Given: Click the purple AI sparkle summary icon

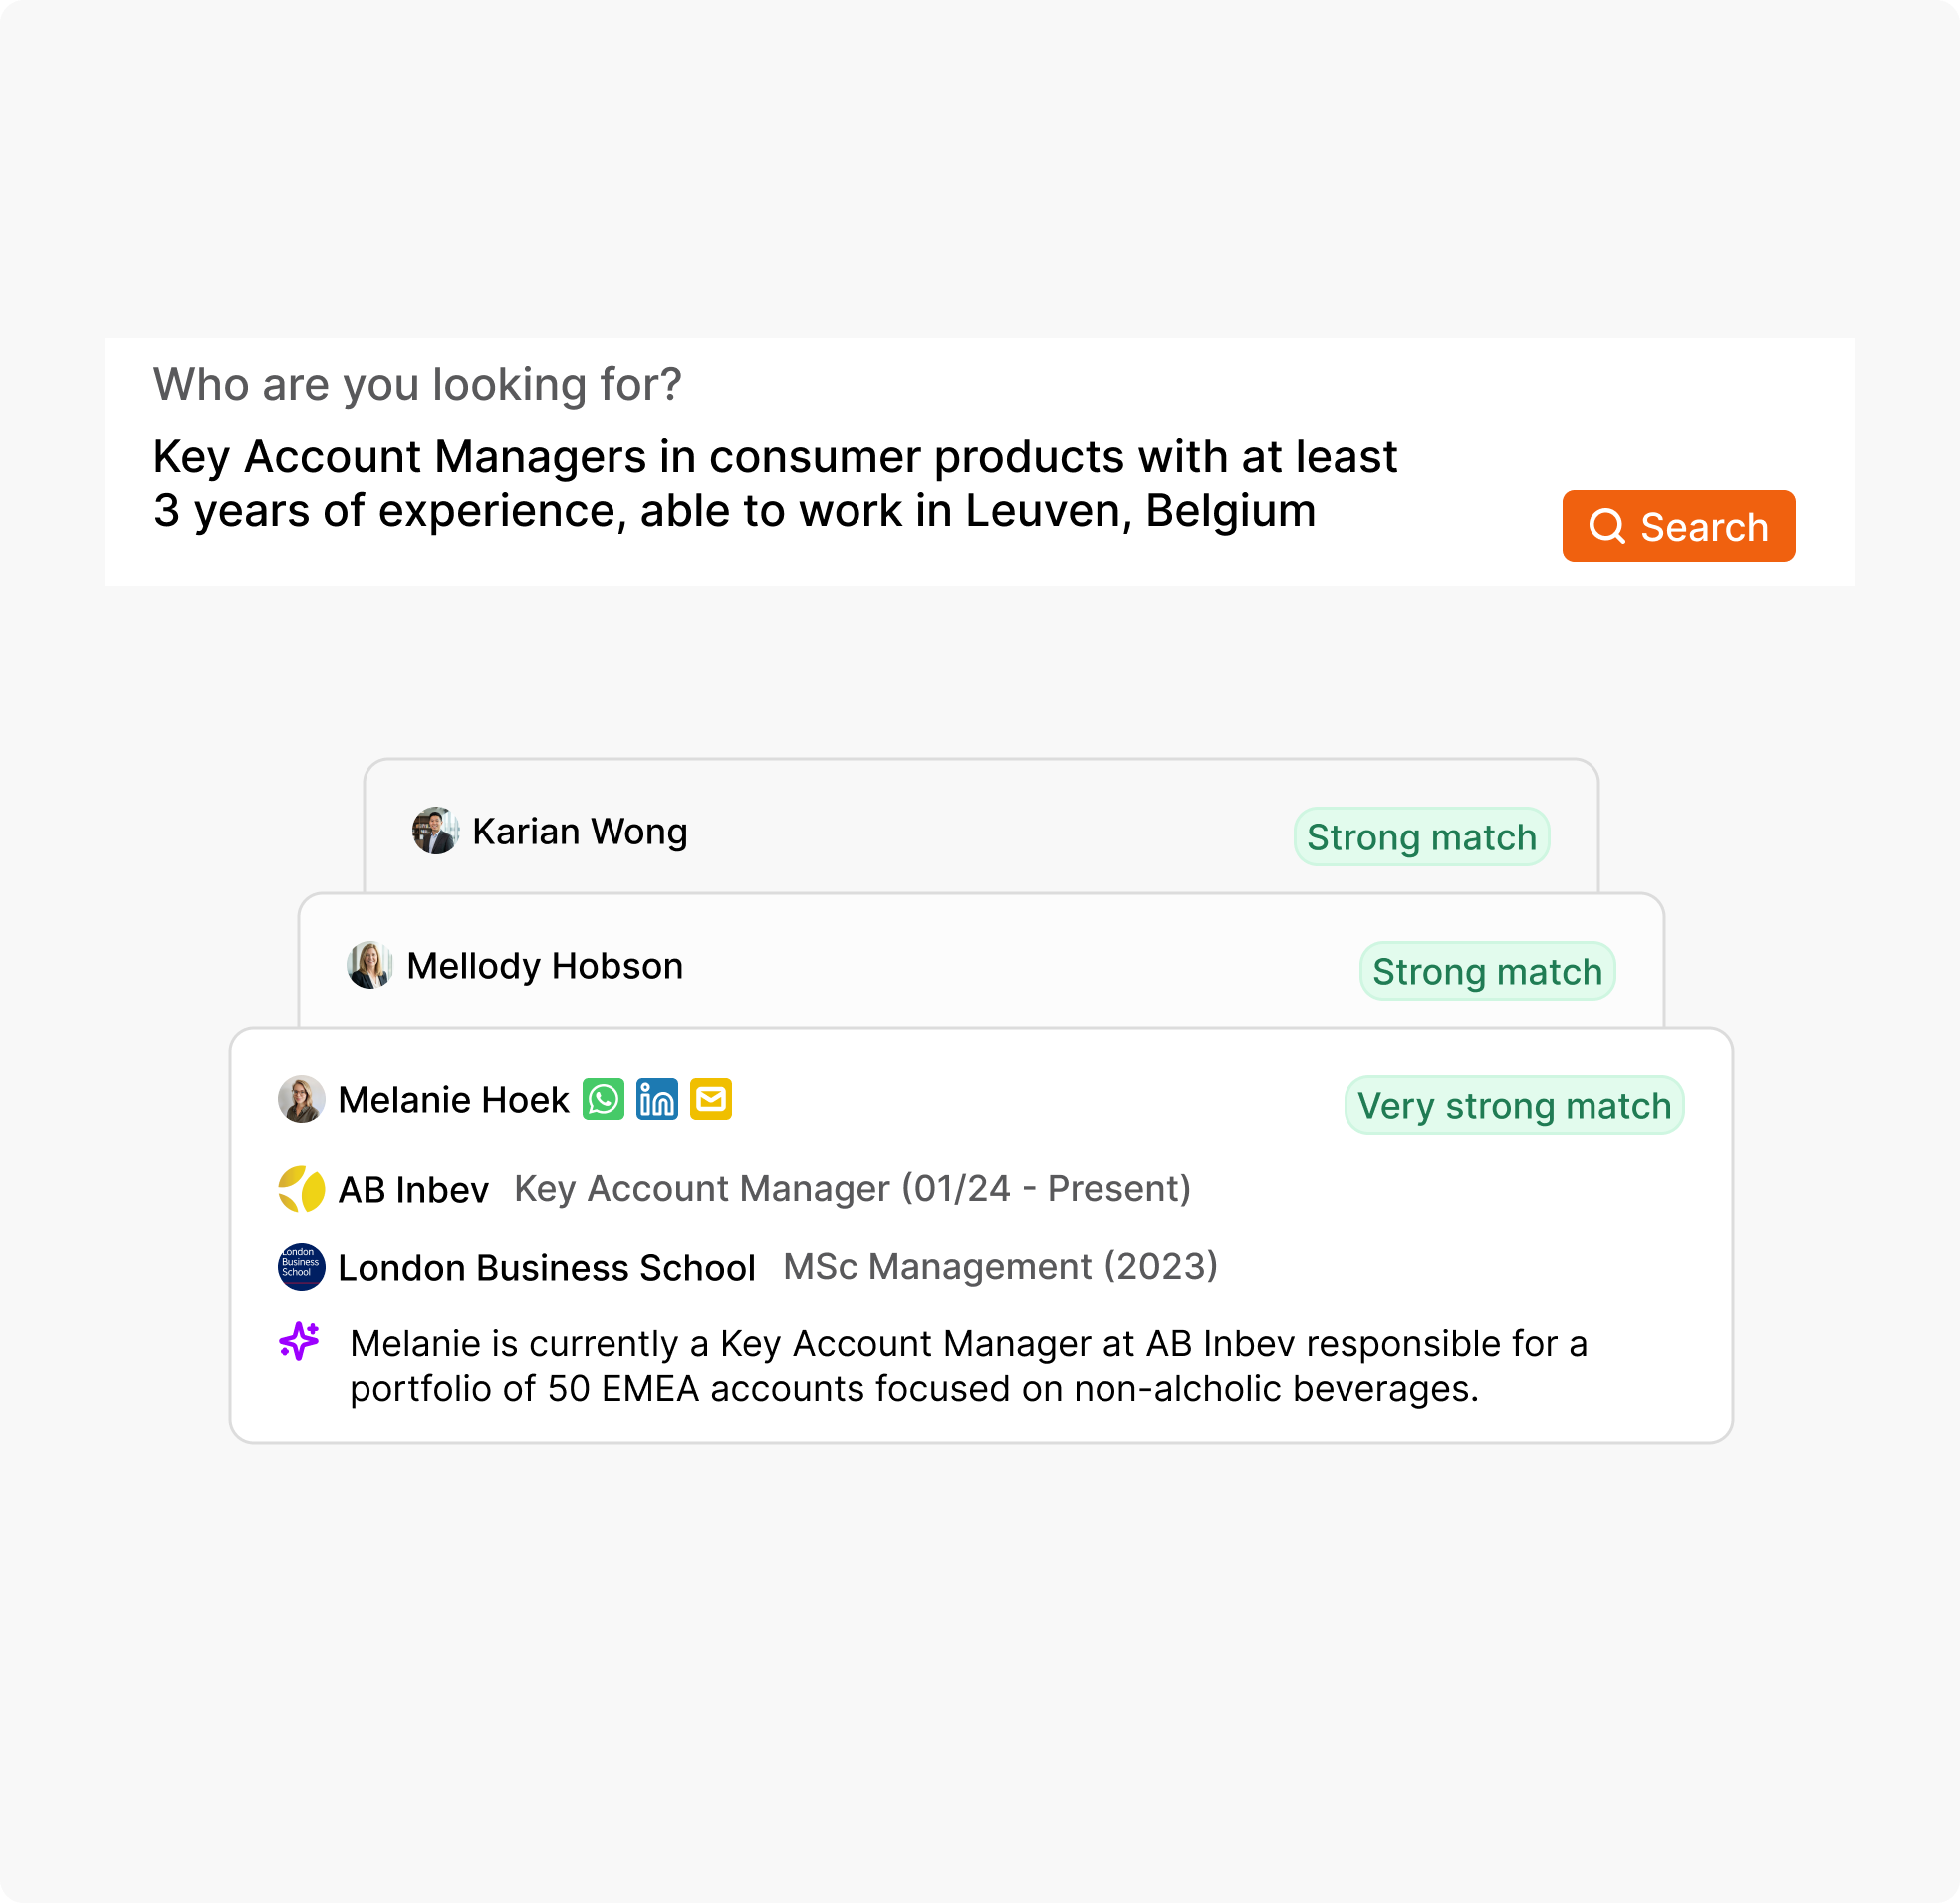Looking at the screenshot, I should click(x=301, y=1341).
